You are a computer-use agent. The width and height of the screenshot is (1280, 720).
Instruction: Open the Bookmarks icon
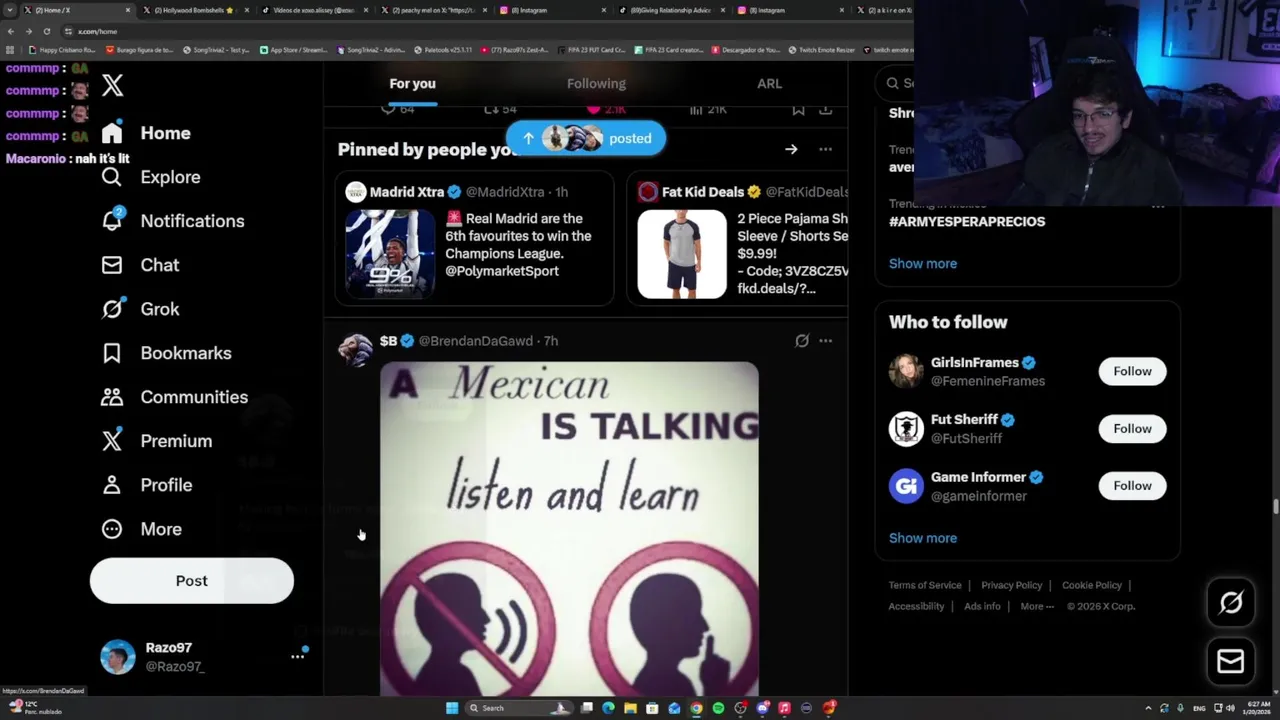point(112,353)
